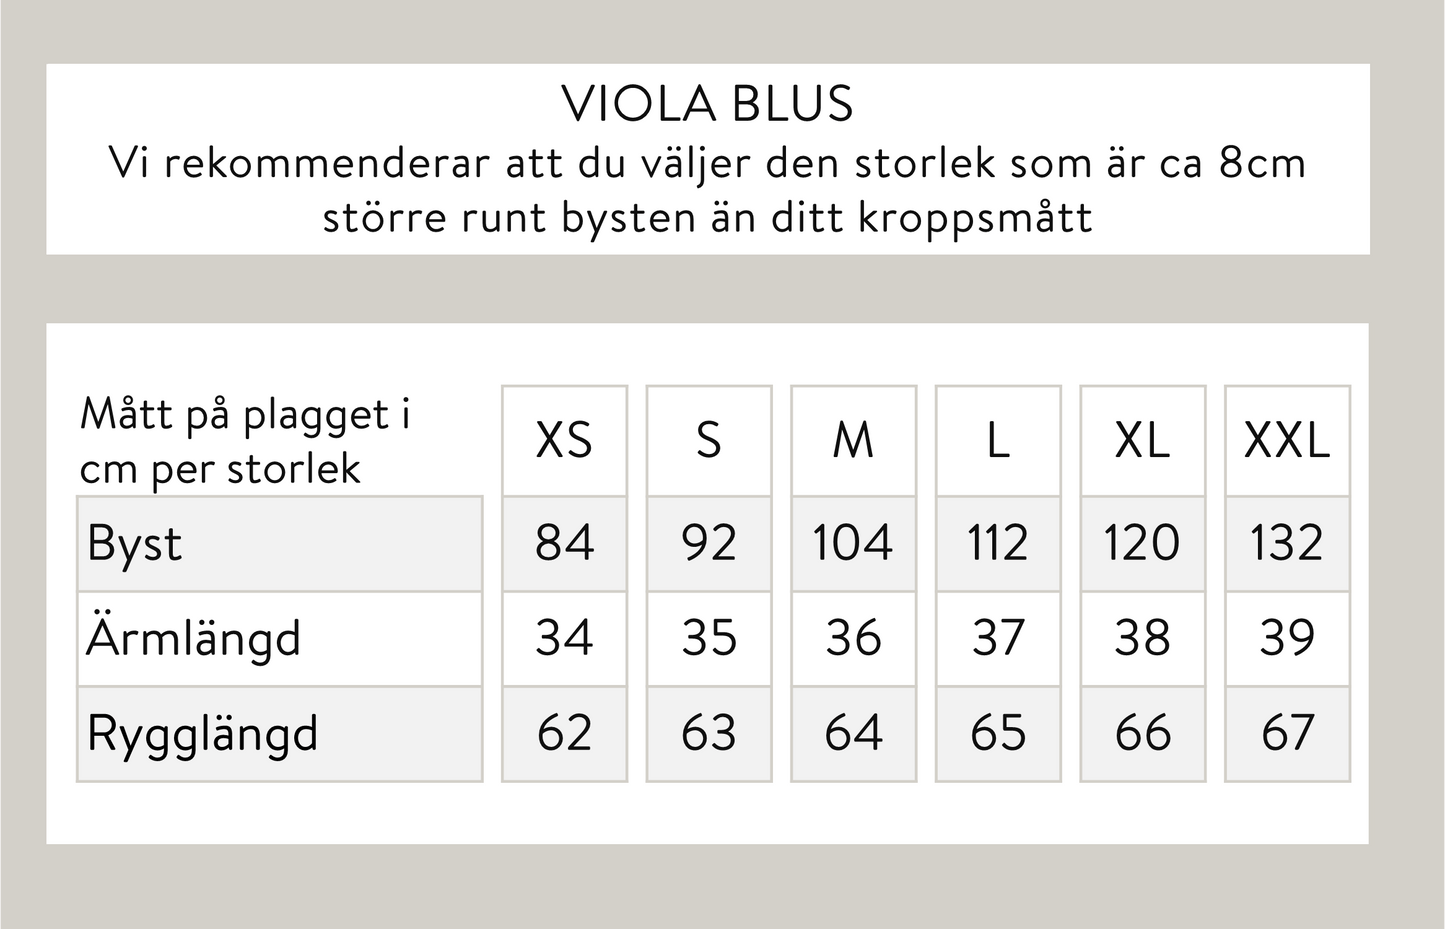Click the Rygglängd row label
Screen dimensions: 1445x929
point(202,733)
